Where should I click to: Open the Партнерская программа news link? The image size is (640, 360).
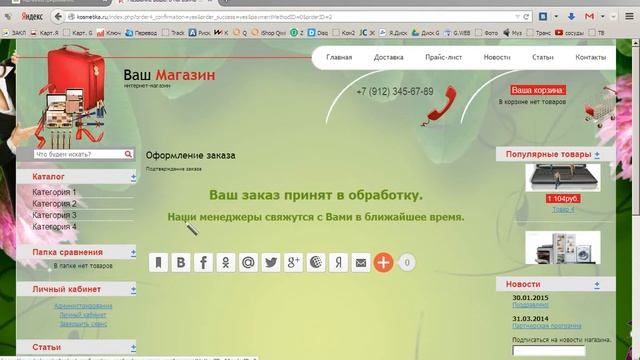pos(547,326)
